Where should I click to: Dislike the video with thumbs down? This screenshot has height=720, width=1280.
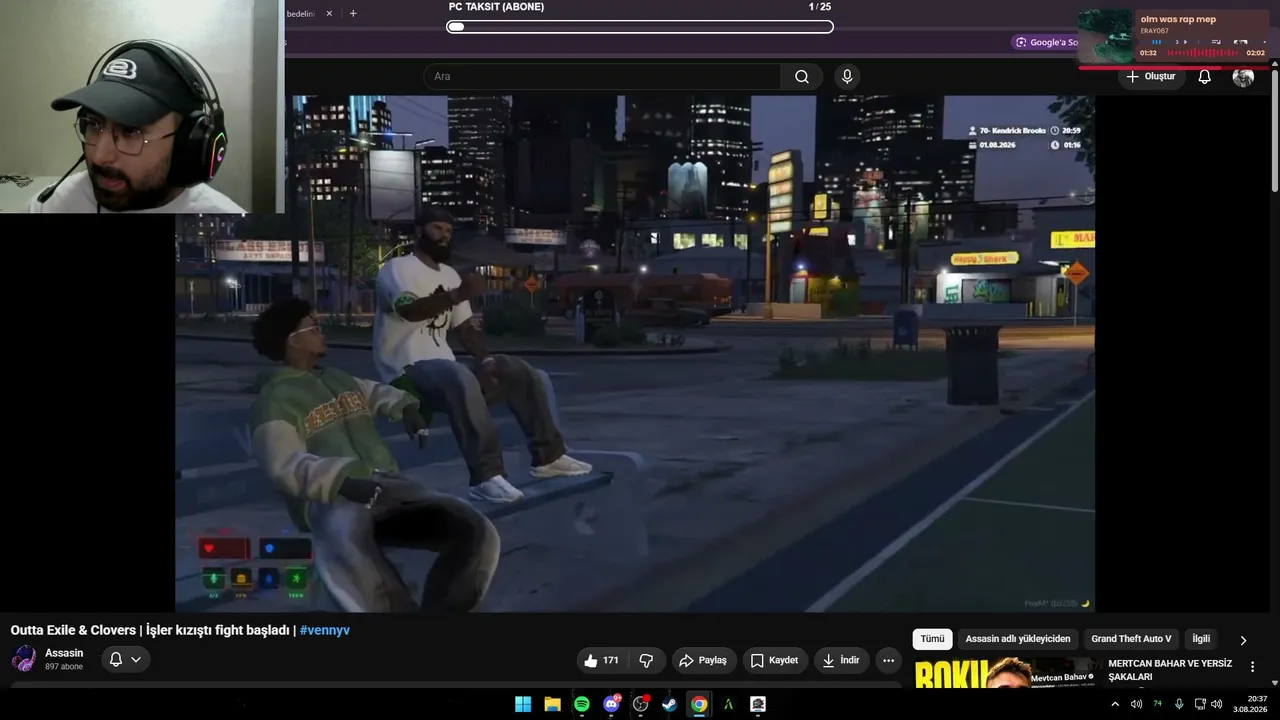[646, 660]
